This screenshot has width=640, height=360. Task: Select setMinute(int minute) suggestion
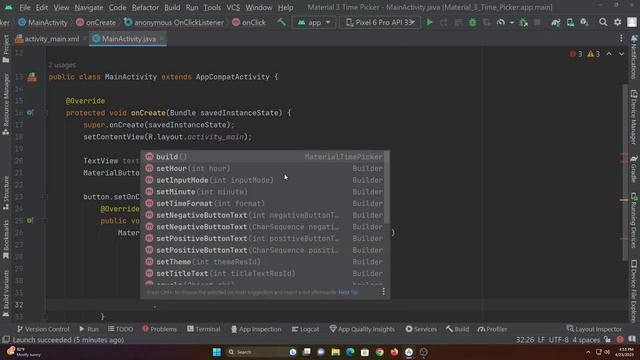coord(262,192)
